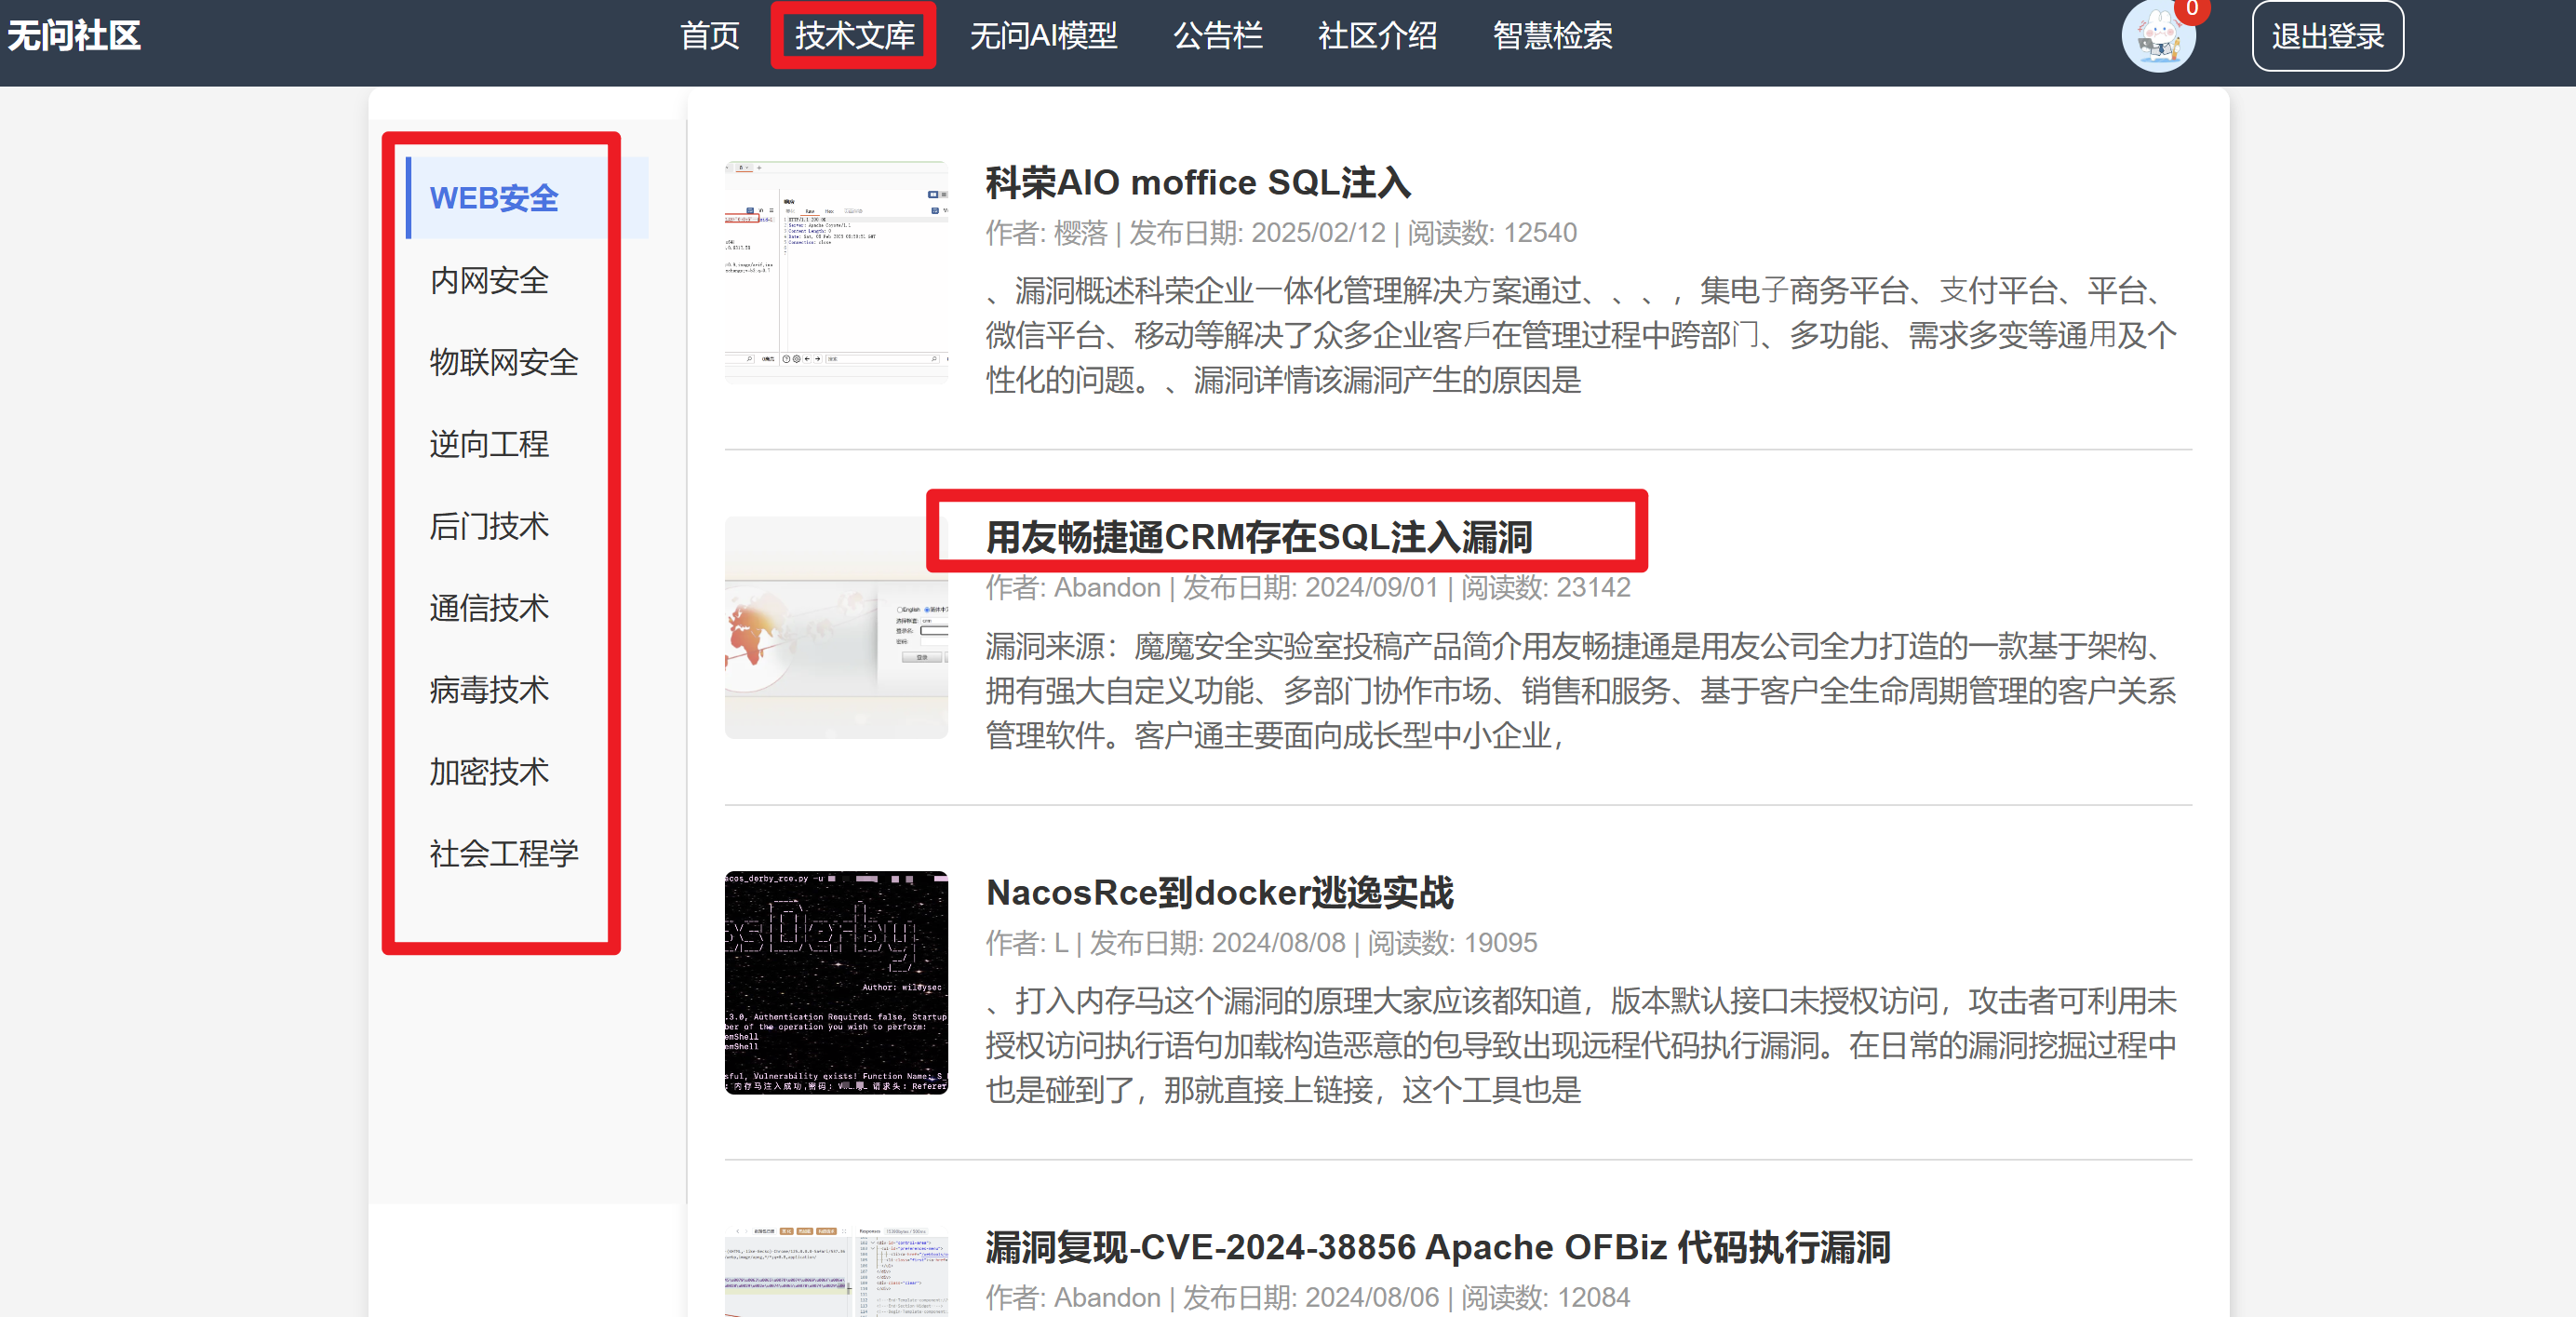Select the 物联网安全 category

coord(504,362)
